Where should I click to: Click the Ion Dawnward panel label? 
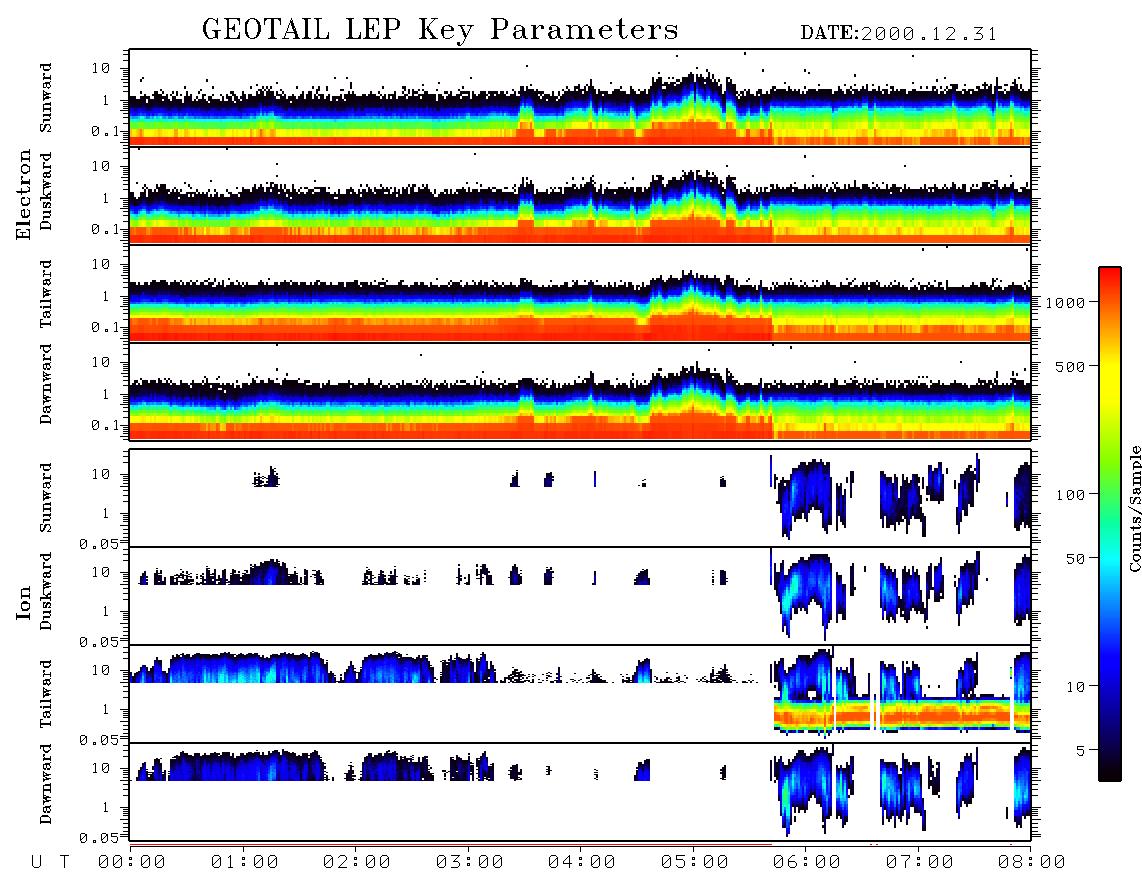click(x=46, y=784)
